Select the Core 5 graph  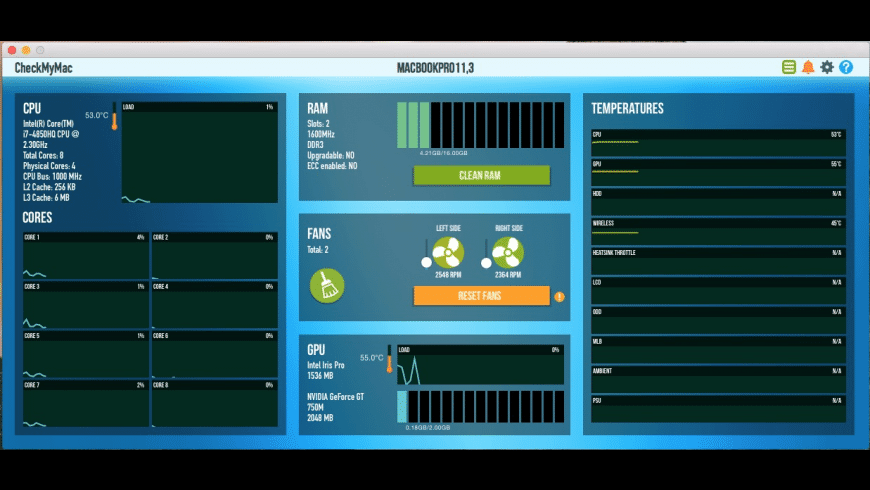pyautogui.click(x=85, y=354)
